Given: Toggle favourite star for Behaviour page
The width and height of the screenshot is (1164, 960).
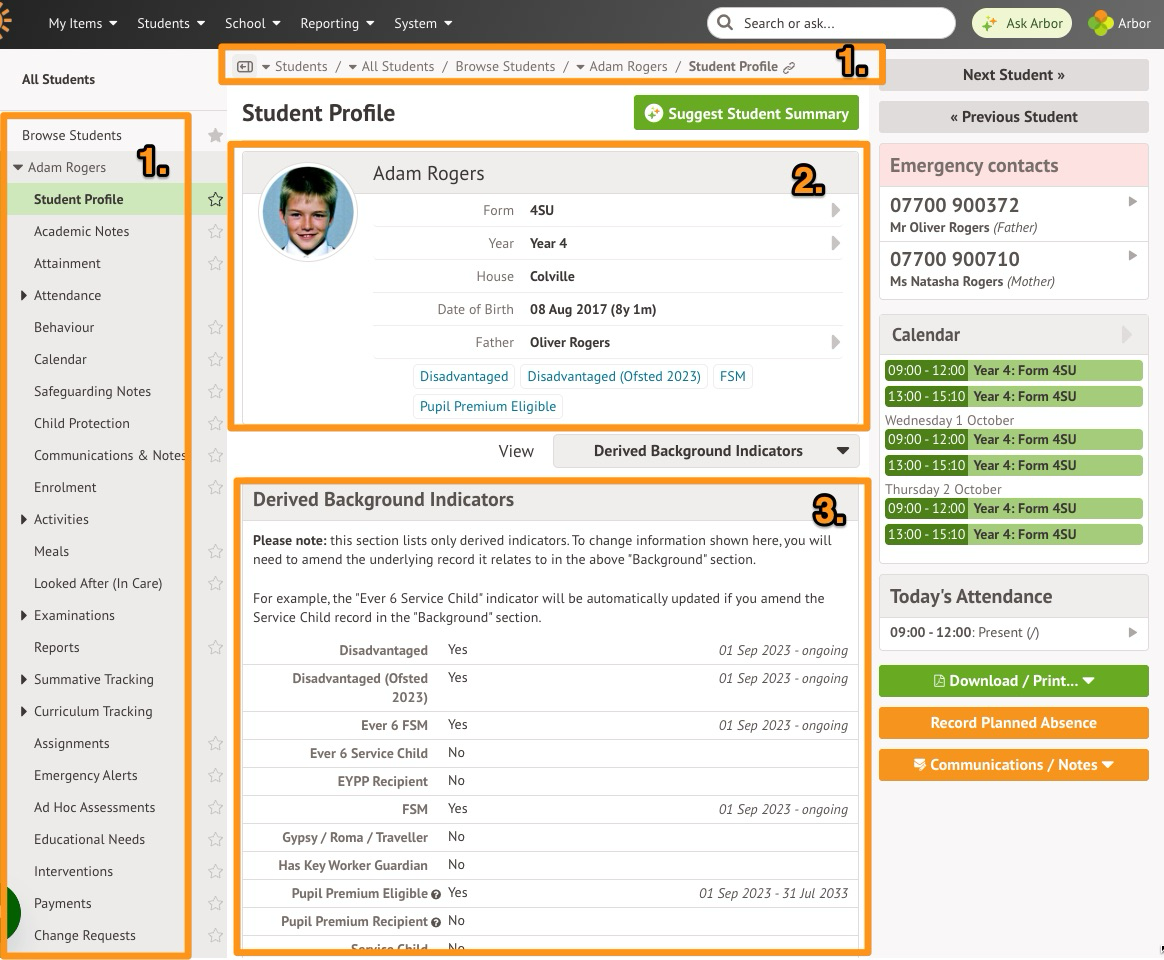Looking at the screenshot, I should [x=214, y=327].
